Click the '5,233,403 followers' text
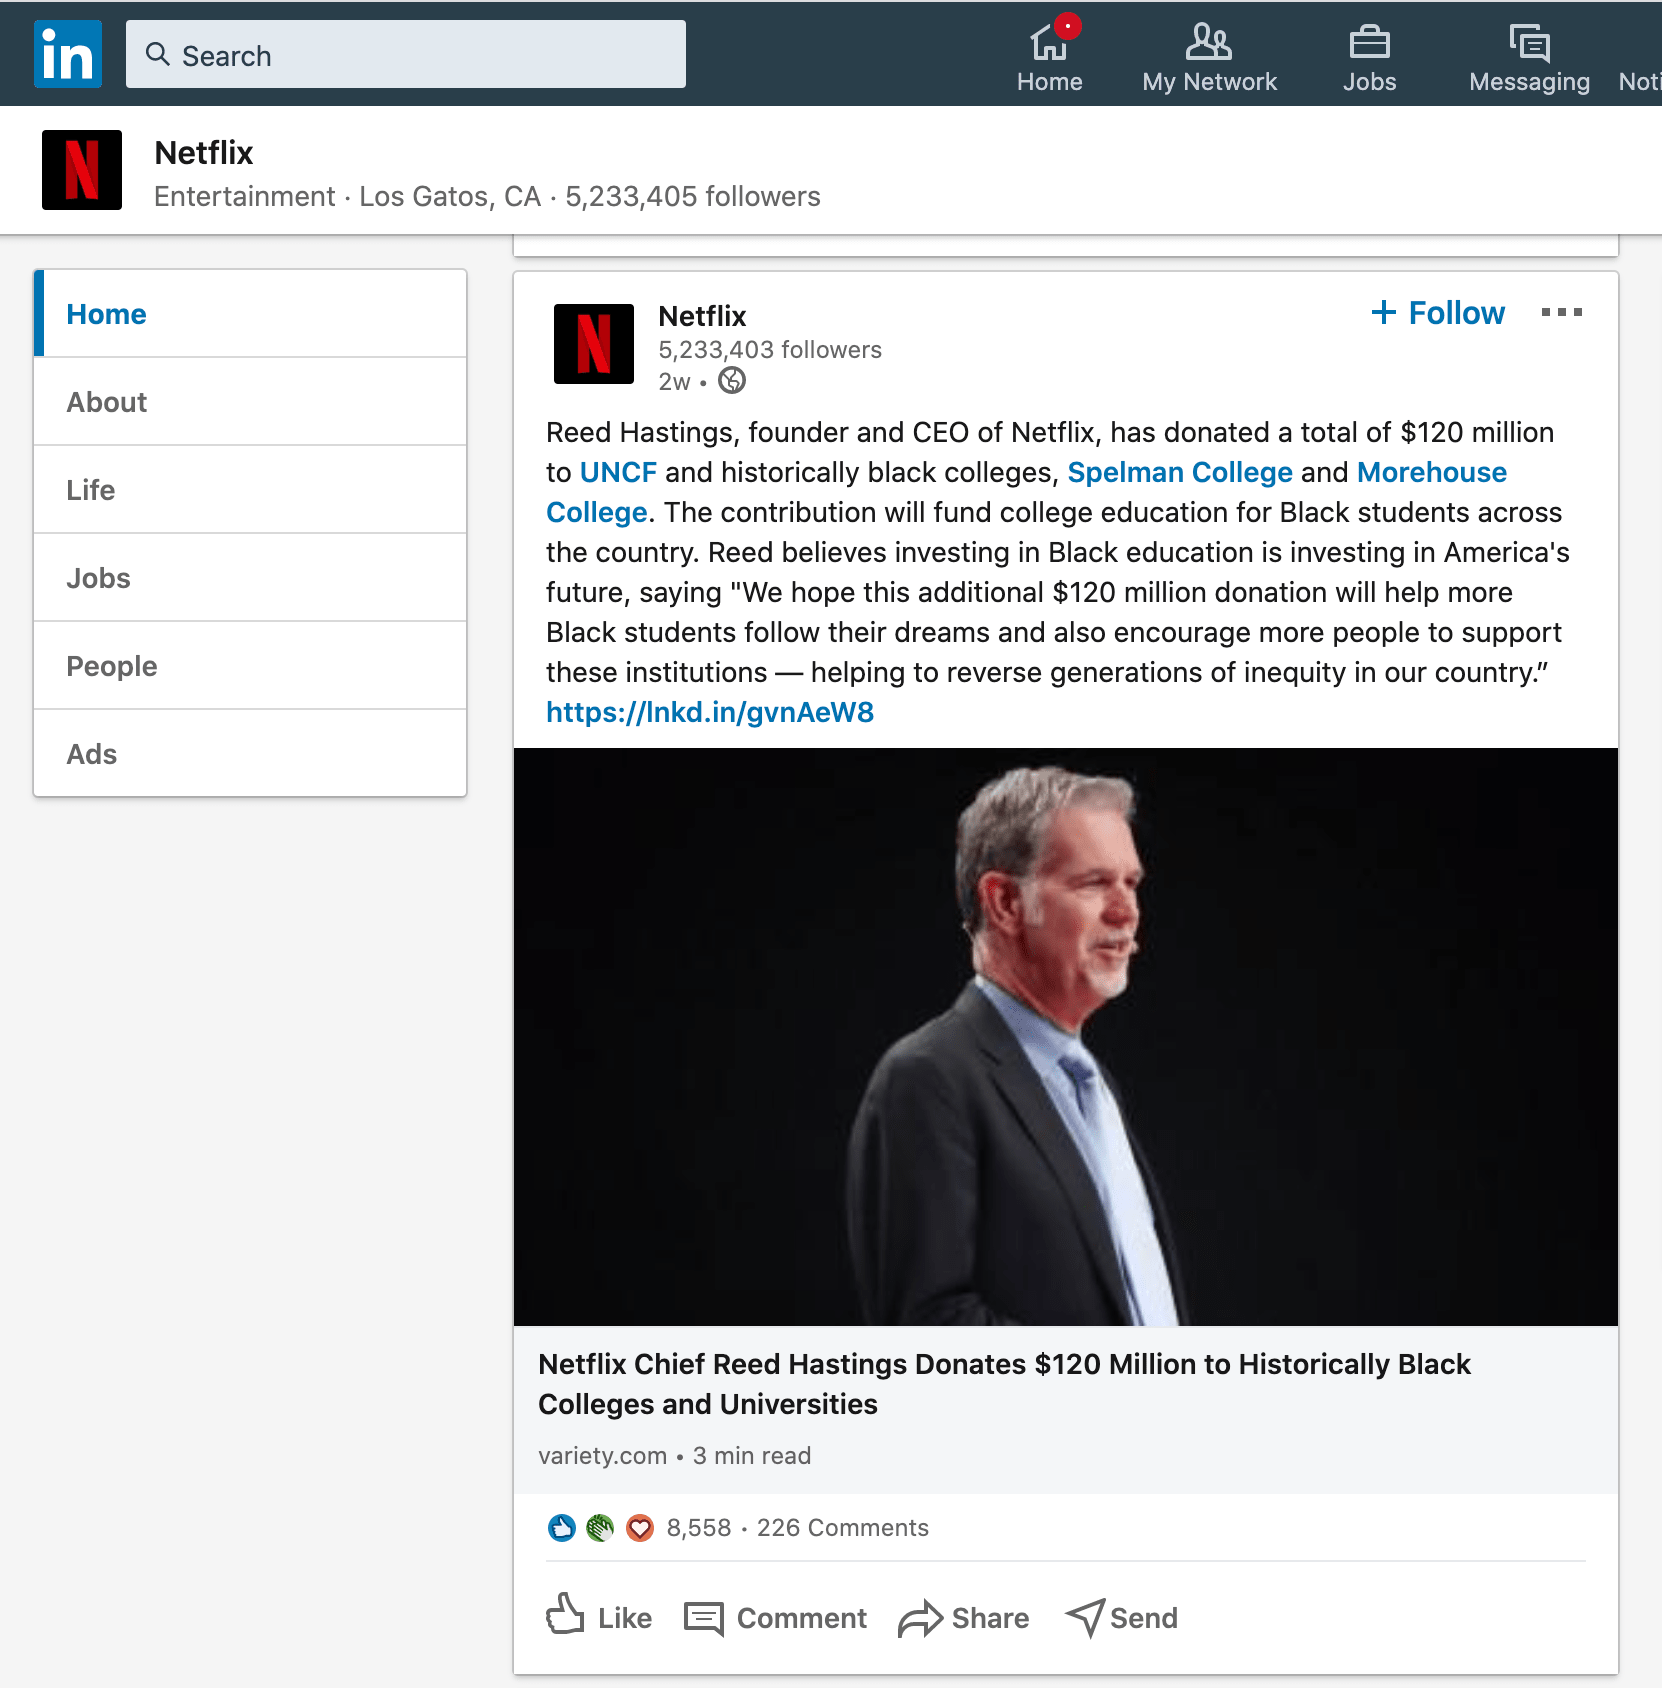This screenshot has width=1662, height=1688. coord(770,350)
